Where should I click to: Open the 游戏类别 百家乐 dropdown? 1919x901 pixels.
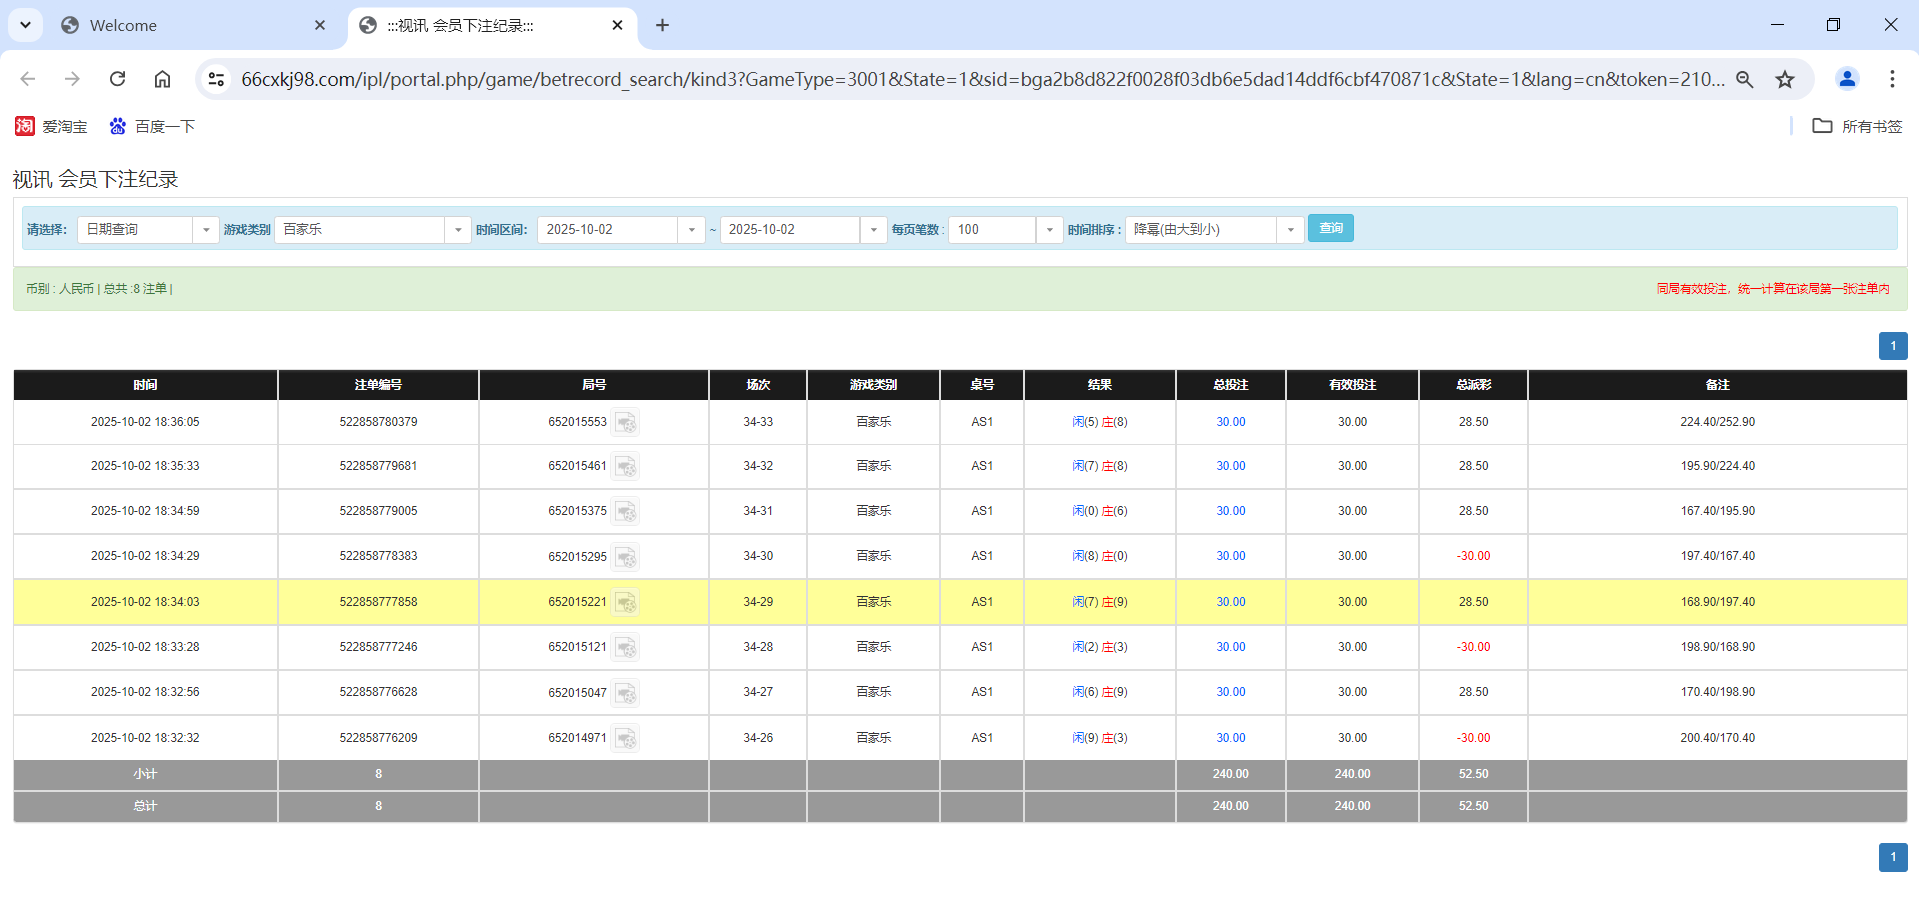point(458,229)
